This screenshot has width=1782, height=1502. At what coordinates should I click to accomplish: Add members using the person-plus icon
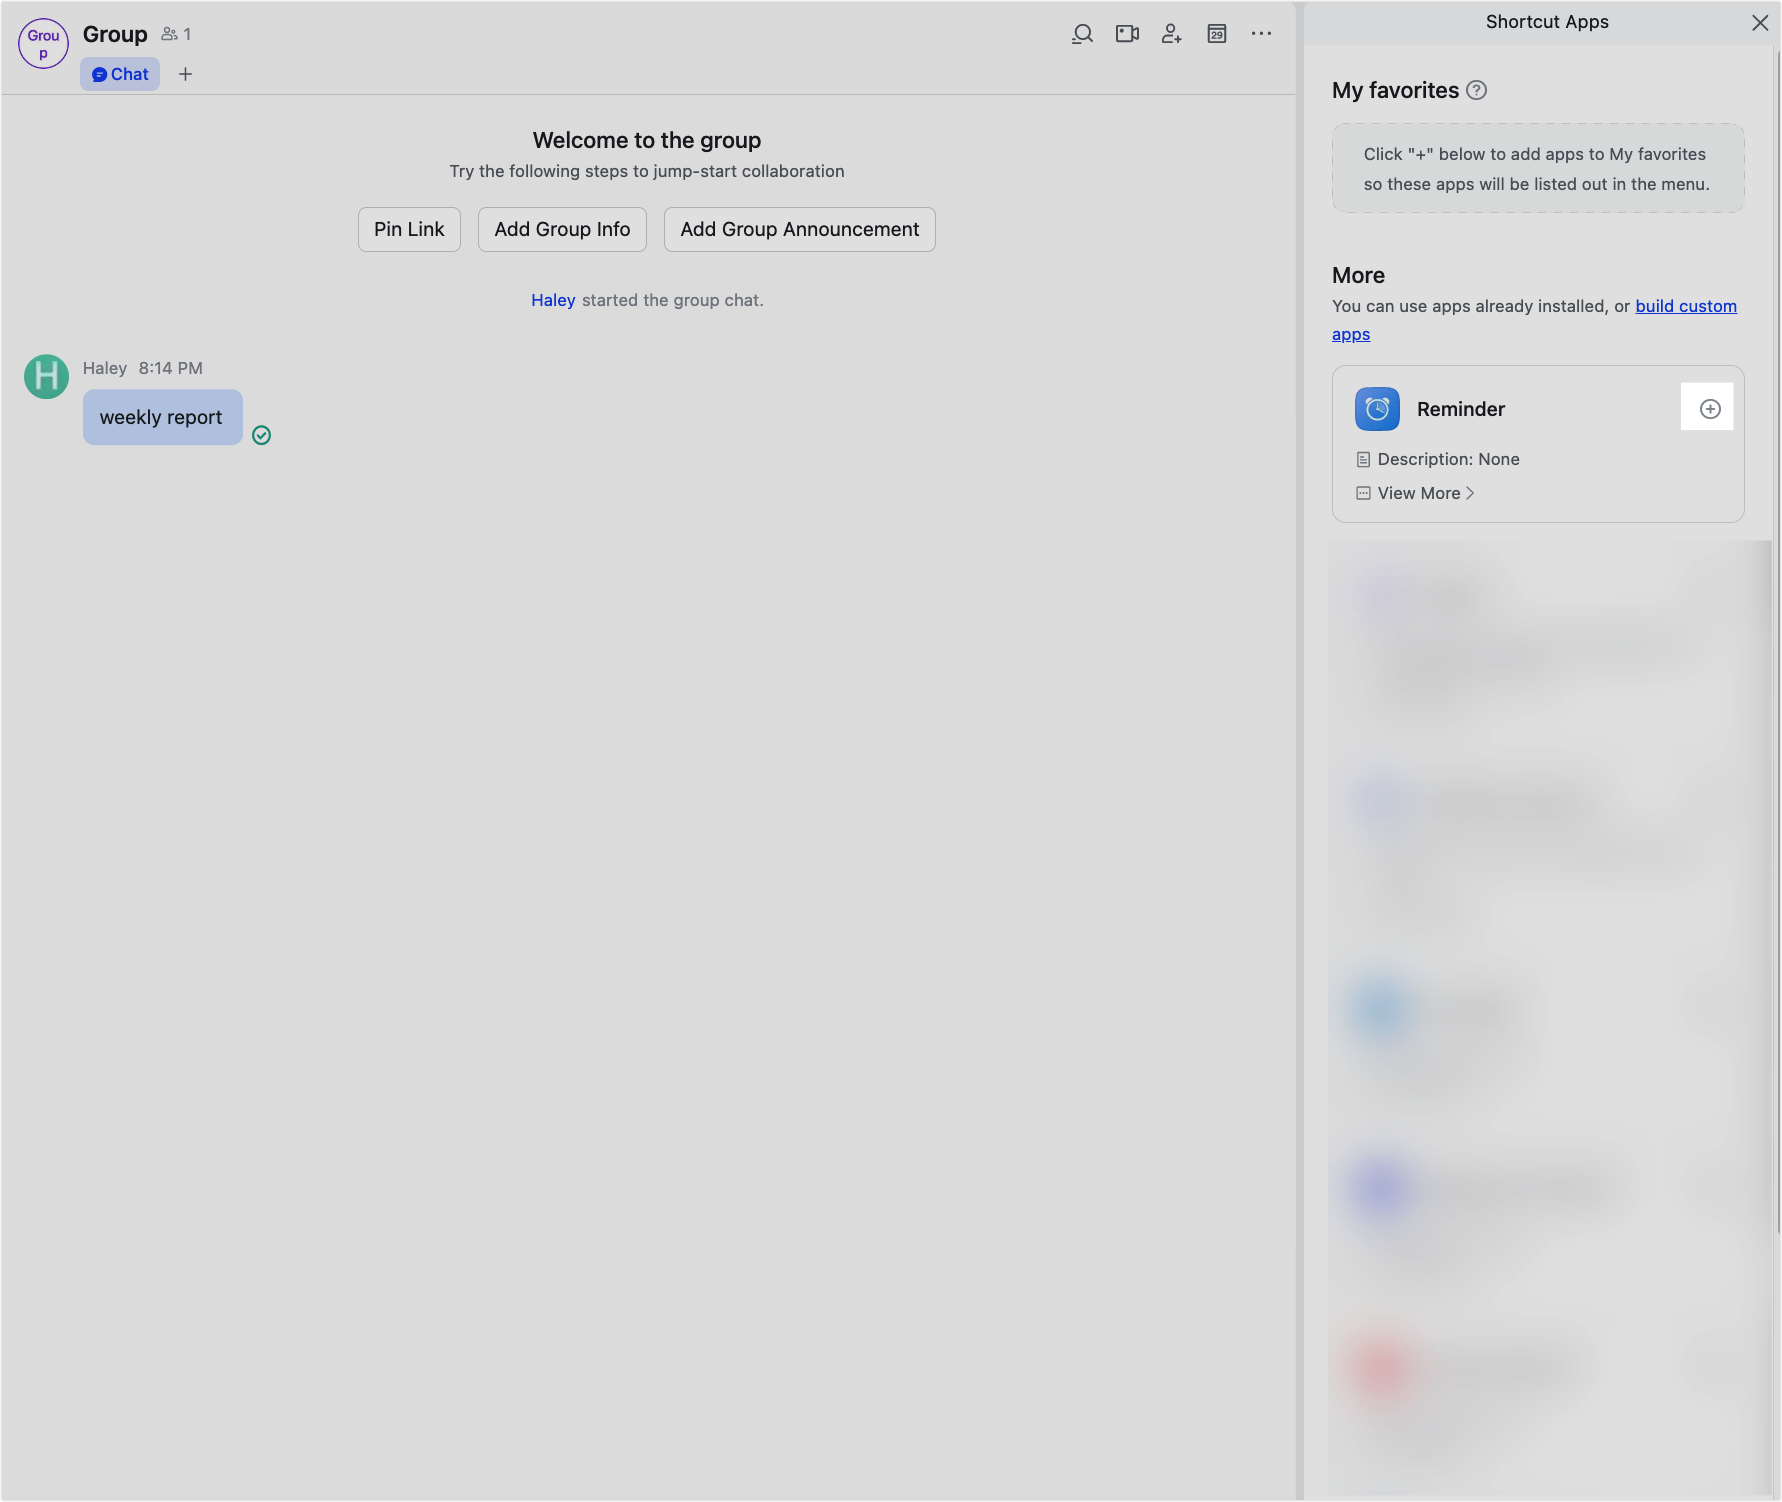(x=1171, y=33)
